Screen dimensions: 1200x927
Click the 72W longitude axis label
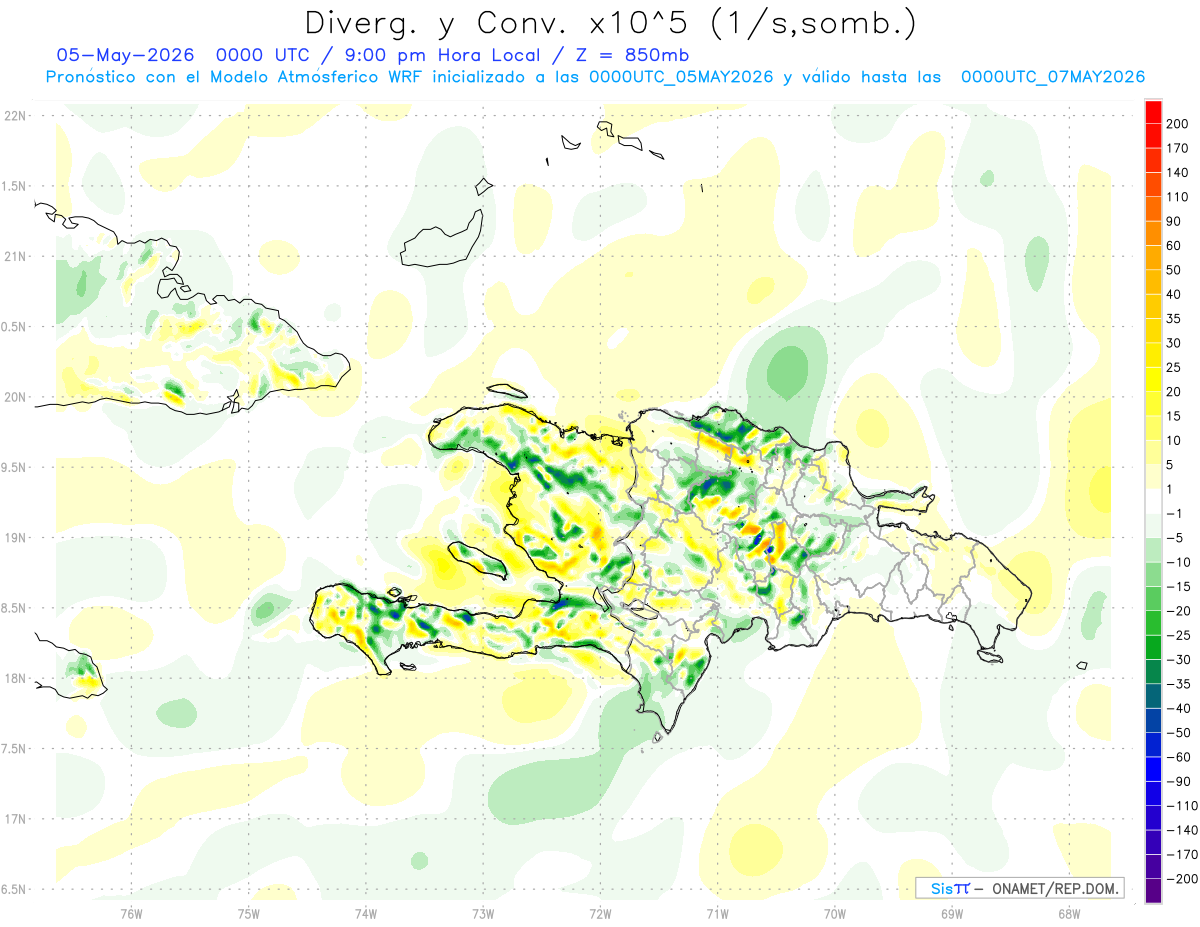600,913
